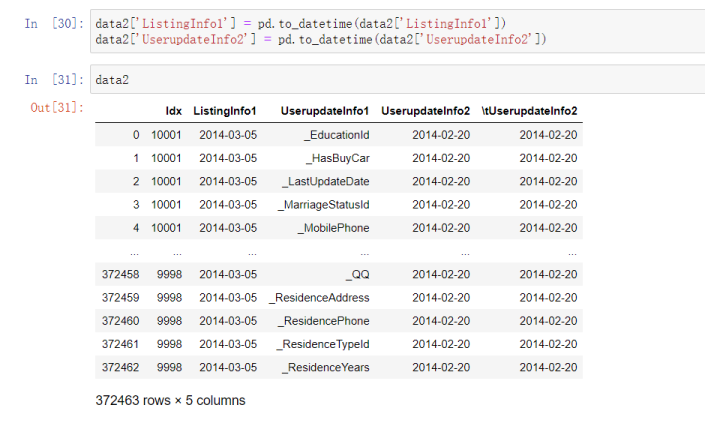Select the _LastUpdateDate cell
Viewport: 706px width, 424px height.
(326, 181)
